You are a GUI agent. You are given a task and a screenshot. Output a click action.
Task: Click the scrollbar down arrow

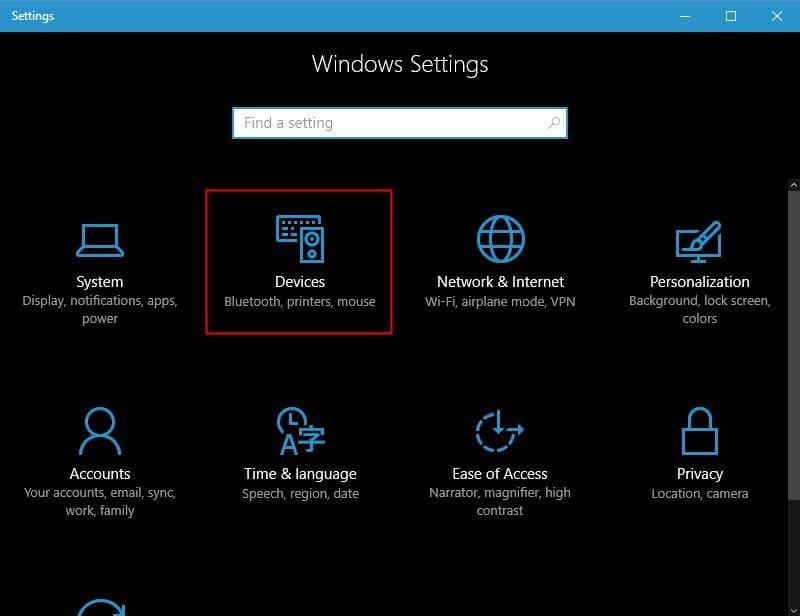794,610
